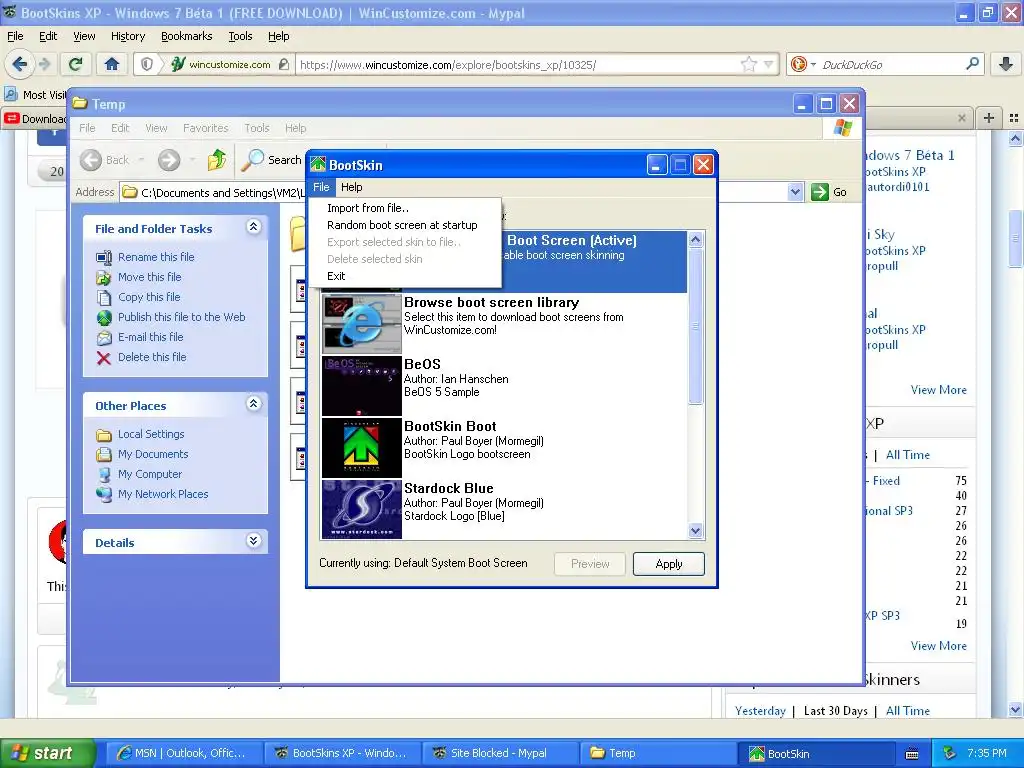Choose Import from file in File menu

[x=368, y=208]
